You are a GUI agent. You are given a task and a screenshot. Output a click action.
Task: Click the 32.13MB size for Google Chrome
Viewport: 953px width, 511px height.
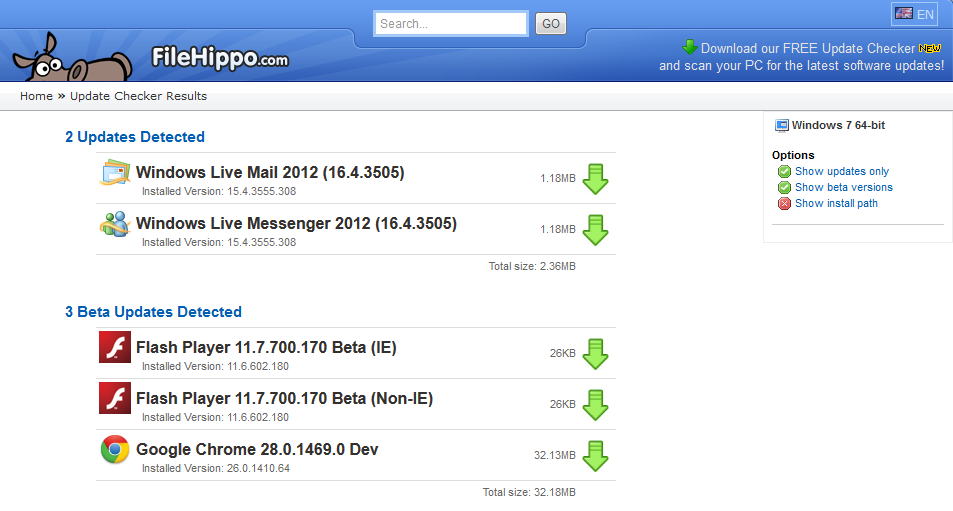click(x=554, y=456)
